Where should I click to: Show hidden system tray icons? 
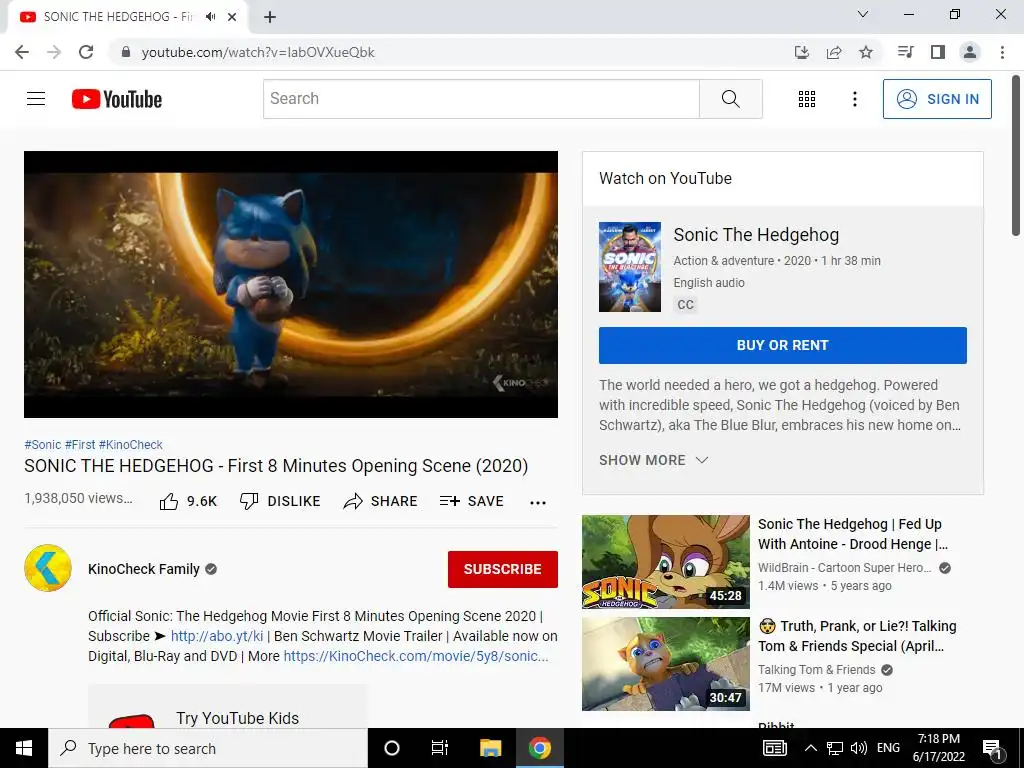(810, 748)
